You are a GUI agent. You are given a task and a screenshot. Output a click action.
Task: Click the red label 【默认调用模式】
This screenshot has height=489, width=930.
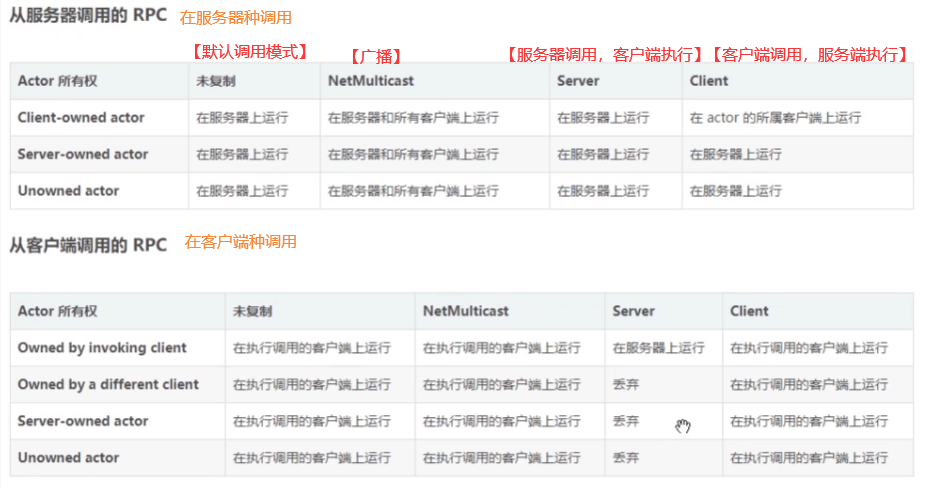pos(250,52)
